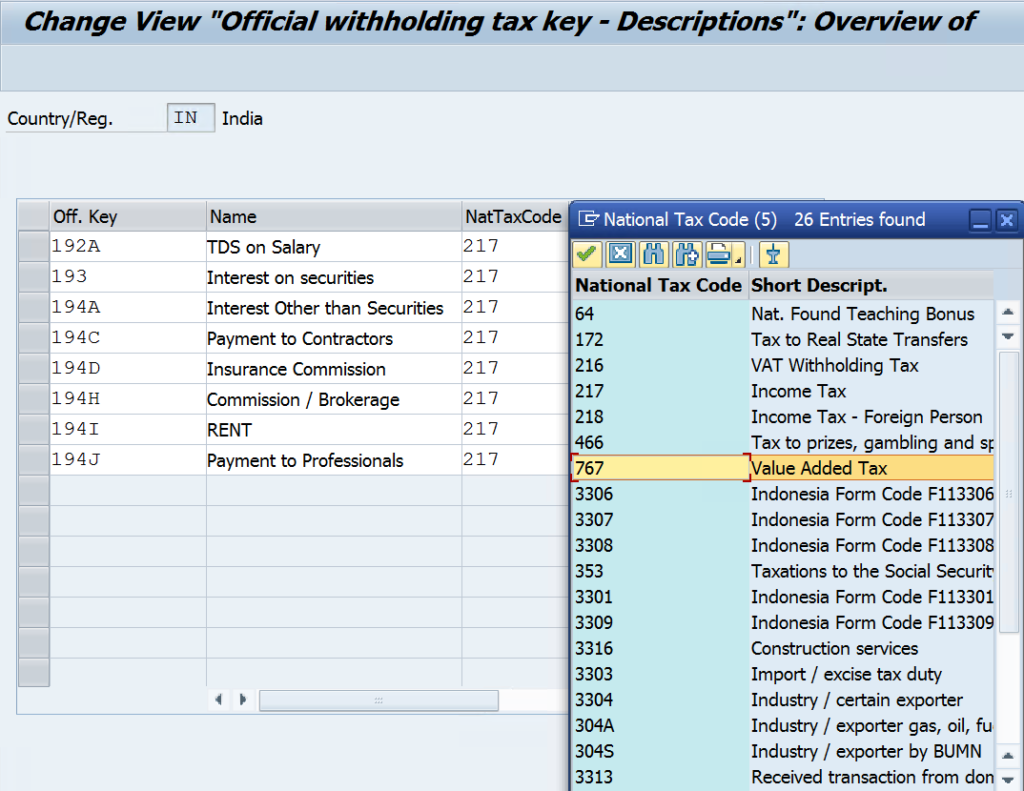The height and width of the screenshot is (791, 1024).
Task: Click the Off. Key column header
Action: tap(128, 216)
